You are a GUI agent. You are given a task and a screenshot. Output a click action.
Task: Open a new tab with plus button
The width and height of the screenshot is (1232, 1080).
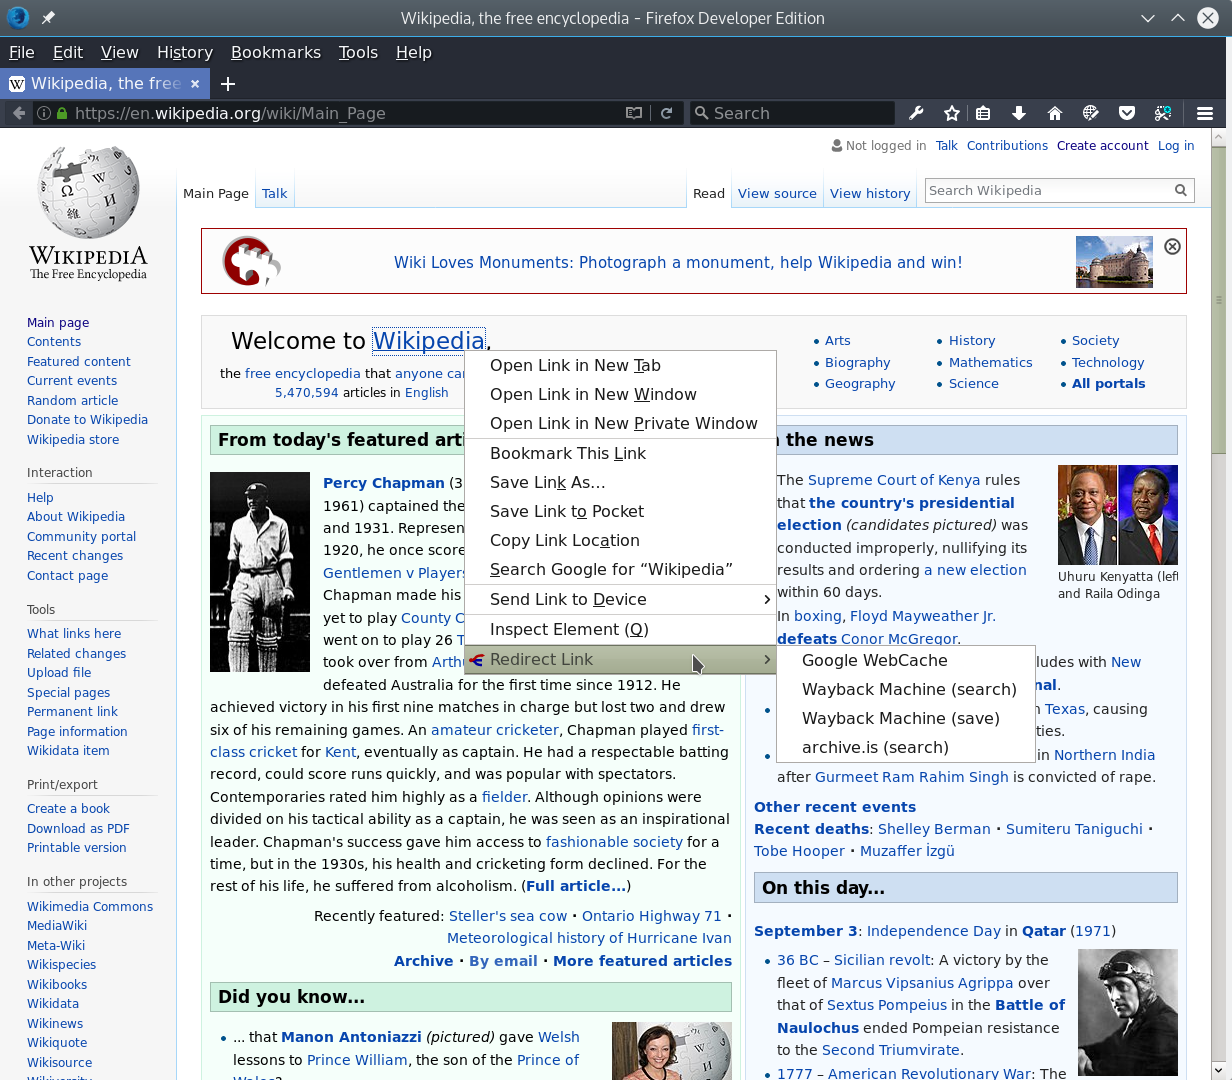click(x=228, y=84)
